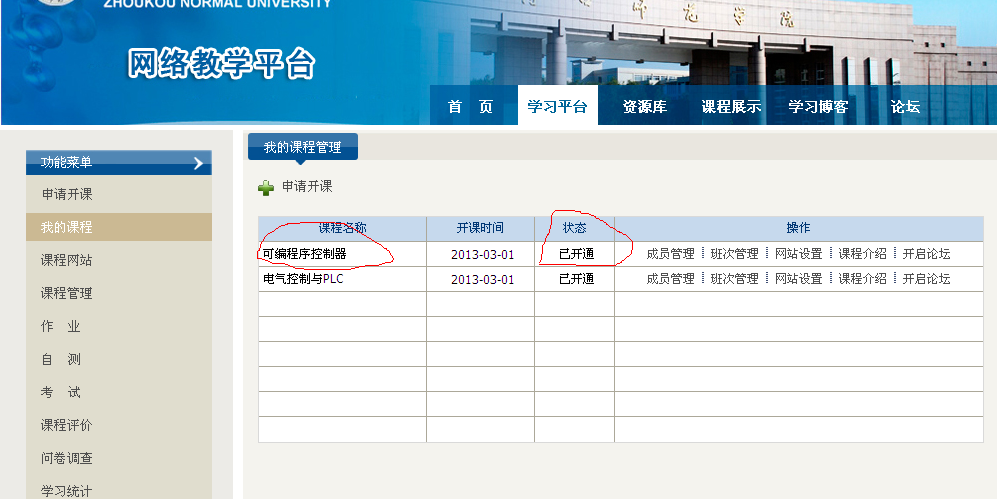Click the green plus icon beside 申请开课
This screenshot has height=499, width=997.
266,187
